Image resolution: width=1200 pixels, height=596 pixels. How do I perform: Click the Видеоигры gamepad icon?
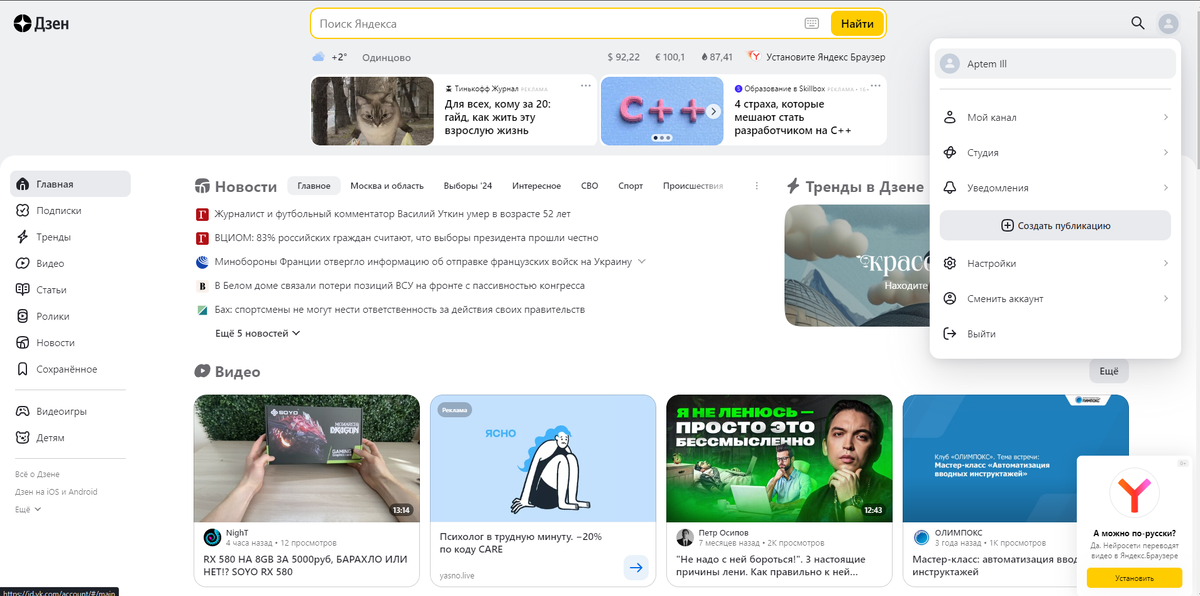[x=23, y=411]
